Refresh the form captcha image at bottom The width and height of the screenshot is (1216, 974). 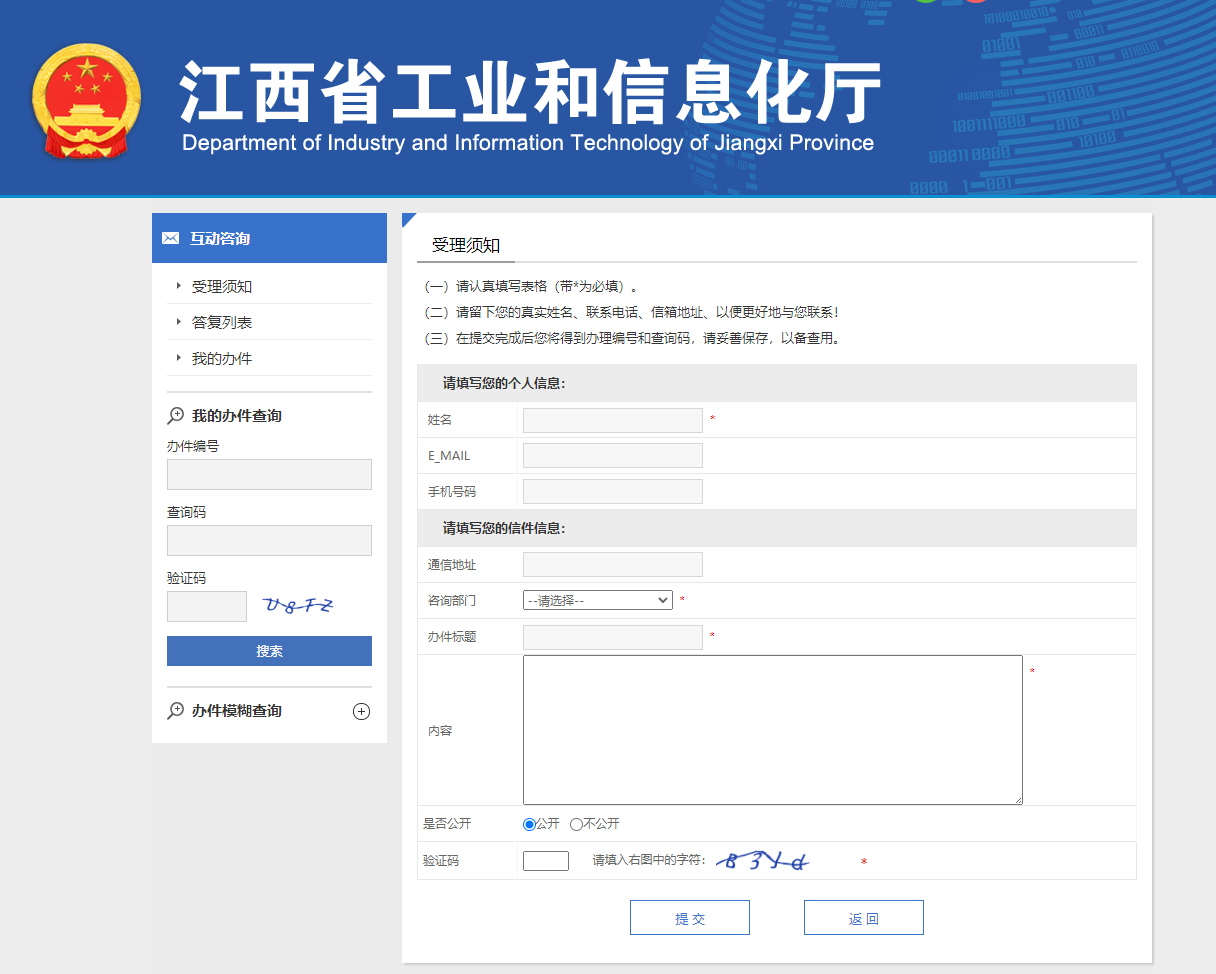pyautogui.click(x=767, y=861)
